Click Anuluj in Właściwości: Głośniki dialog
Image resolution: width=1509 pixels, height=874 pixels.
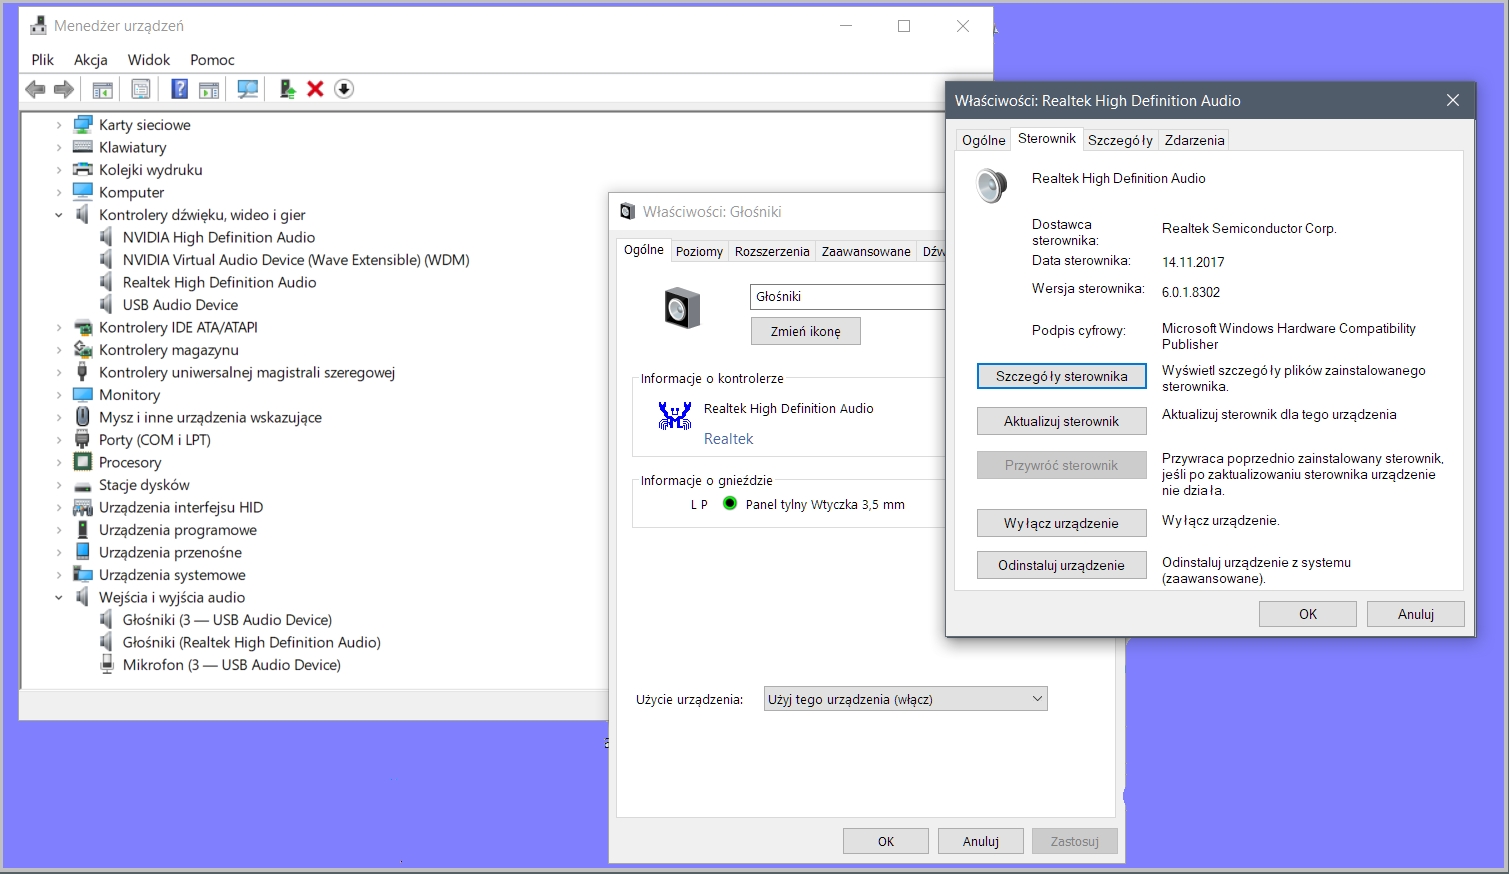tap(981, 841)
